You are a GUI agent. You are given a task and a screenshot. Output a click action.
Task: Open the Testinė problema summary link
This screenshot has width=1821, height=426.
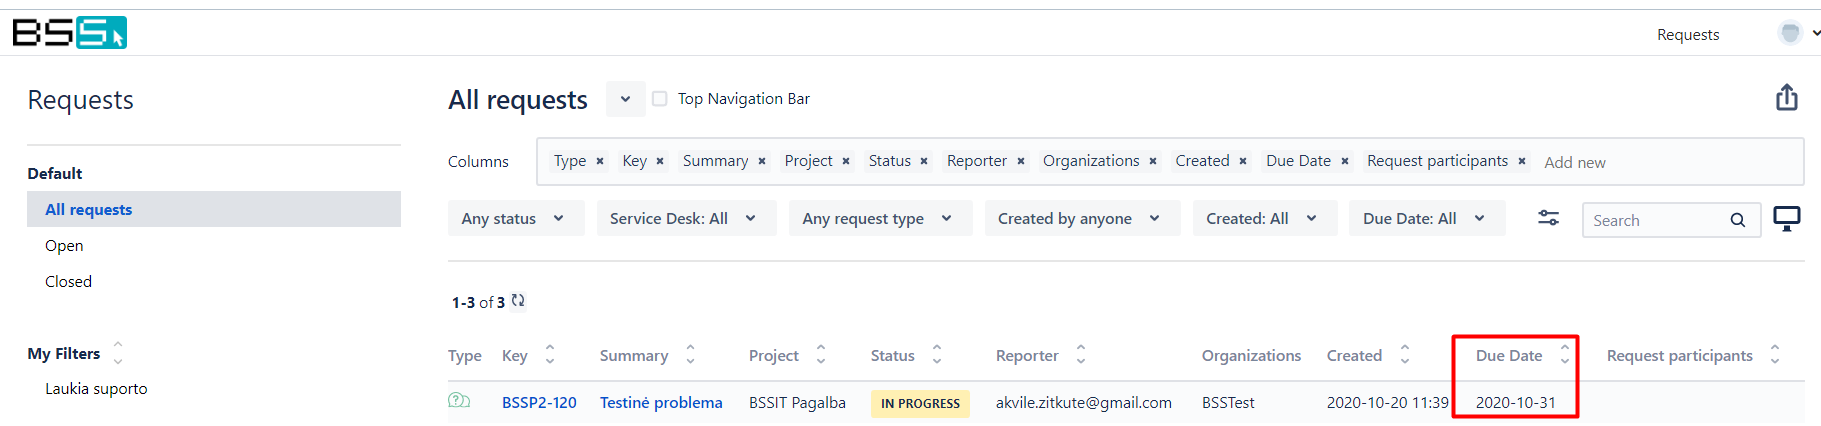661,402
